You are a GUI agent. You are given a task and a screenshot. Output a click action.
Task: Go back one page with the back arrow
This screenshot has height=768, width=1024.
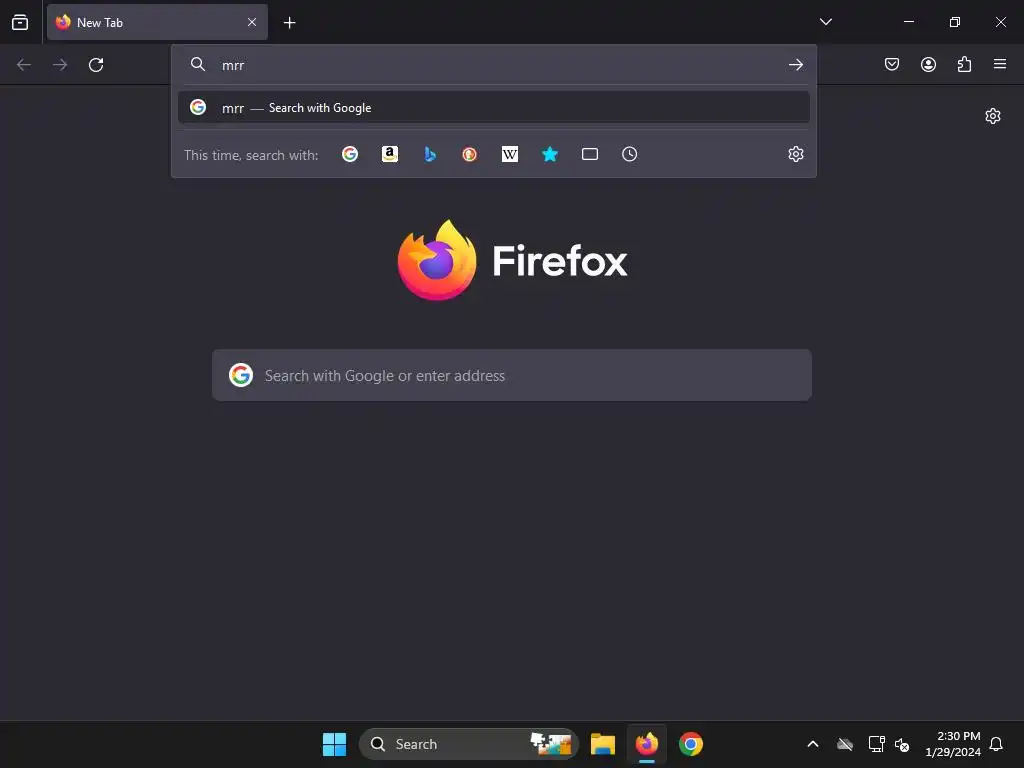point(24,65)
